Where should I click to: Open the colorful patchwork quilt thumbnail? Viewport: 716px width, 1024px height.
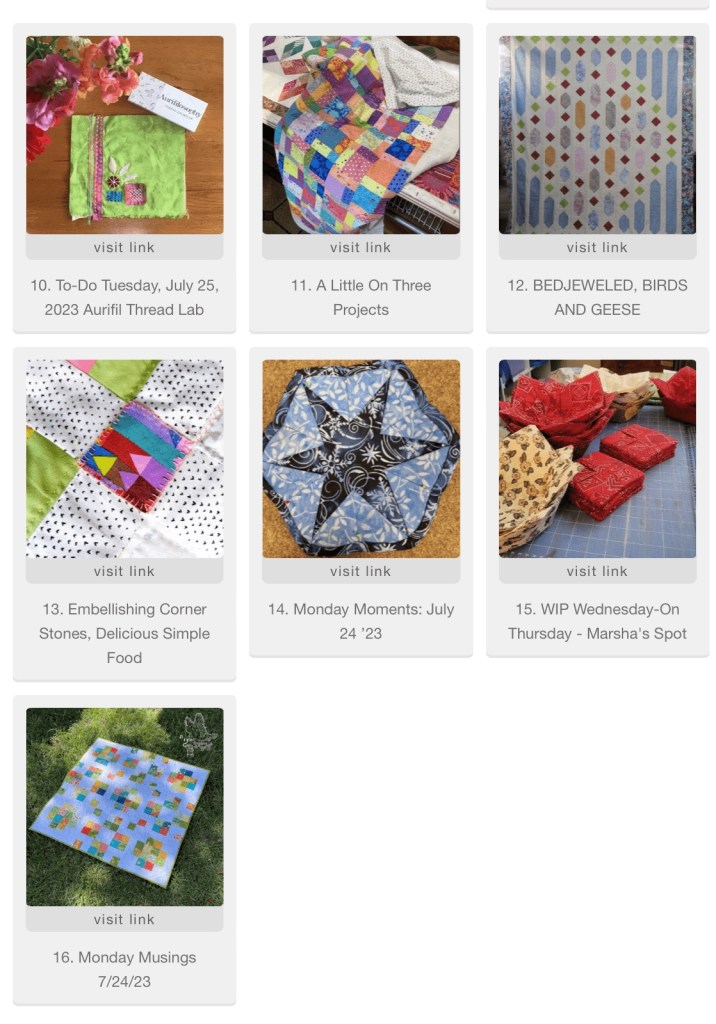coord(361,135)
